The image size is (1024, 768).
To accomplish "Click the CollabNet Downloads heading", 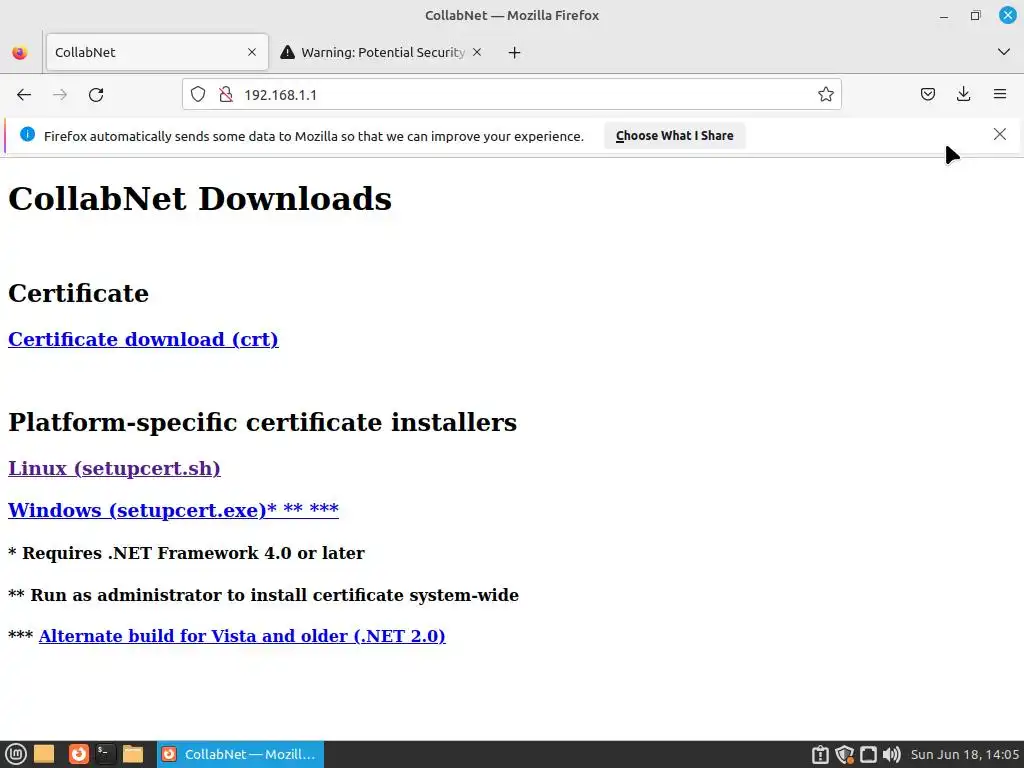I will pyautogui.click(x=200, y=199).
